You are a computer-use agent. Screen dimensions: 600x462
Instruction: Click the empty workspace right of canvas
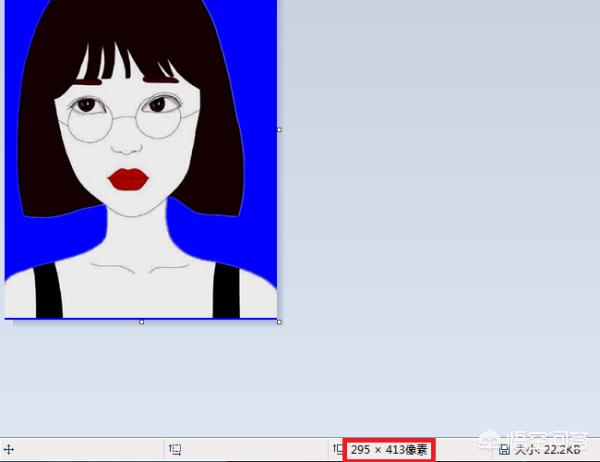440,200
